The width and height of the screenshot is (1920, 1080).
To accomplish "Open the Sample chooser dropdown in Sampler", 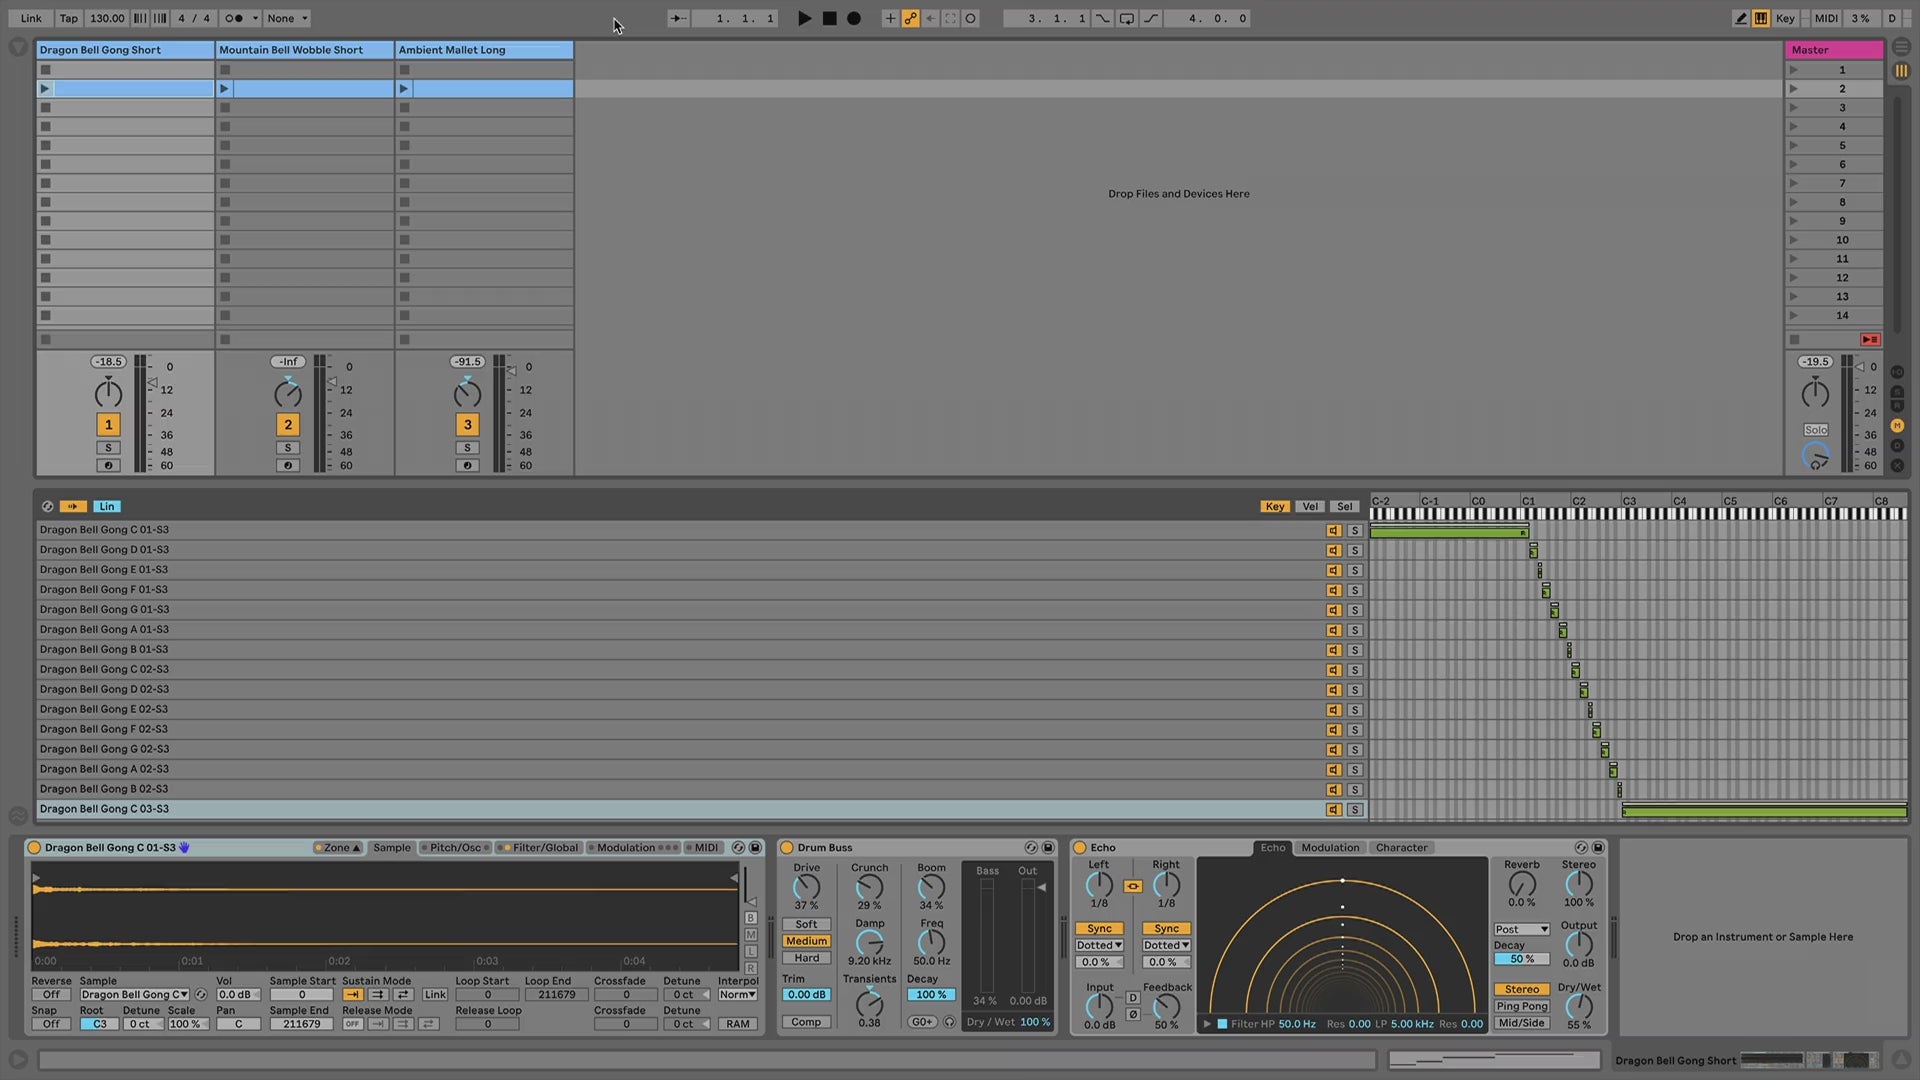I will pyautogui.click(x=134, y=995).
